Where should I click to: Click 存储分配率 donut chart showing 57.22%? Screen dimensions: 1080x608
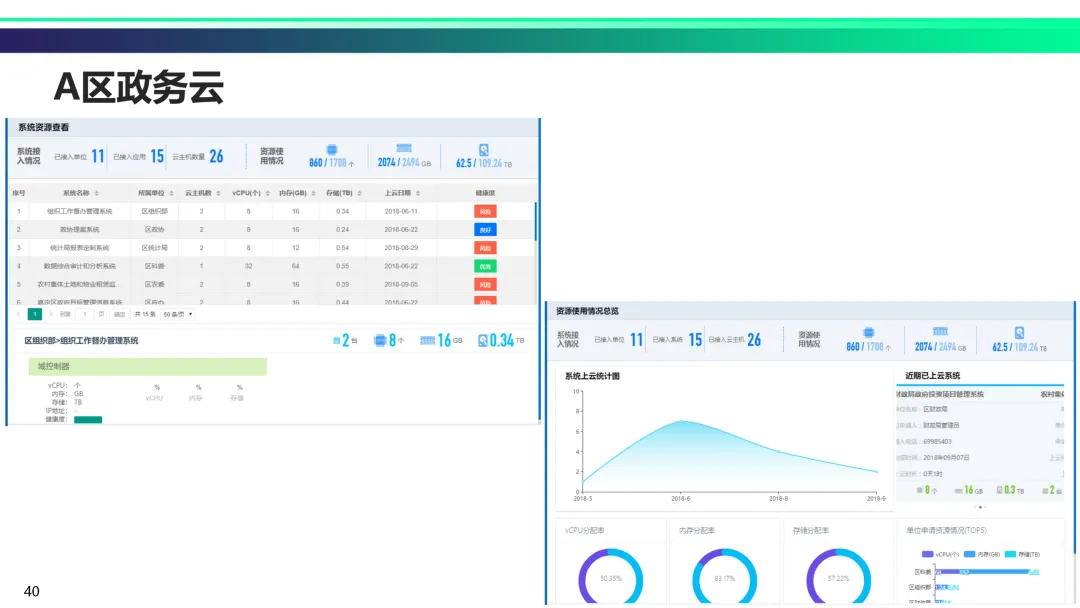[x=838, y=577]
